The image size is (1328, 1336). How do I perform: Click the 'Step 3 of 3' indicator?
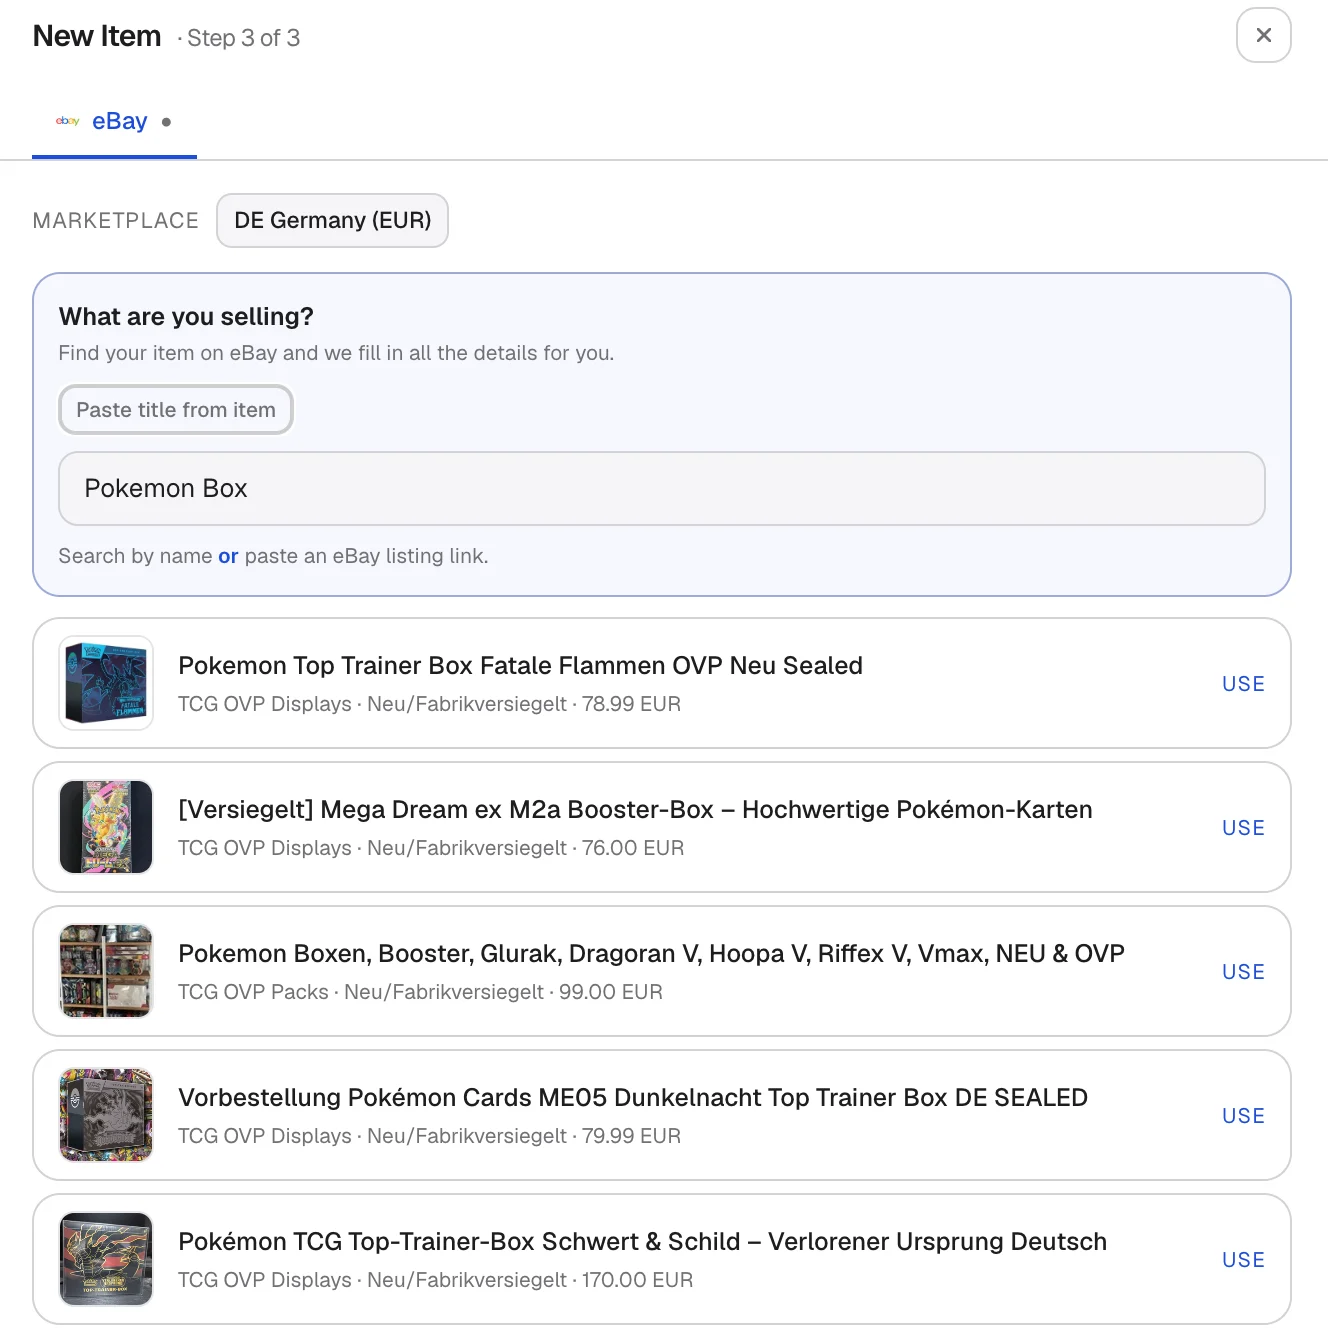point(243,38)
